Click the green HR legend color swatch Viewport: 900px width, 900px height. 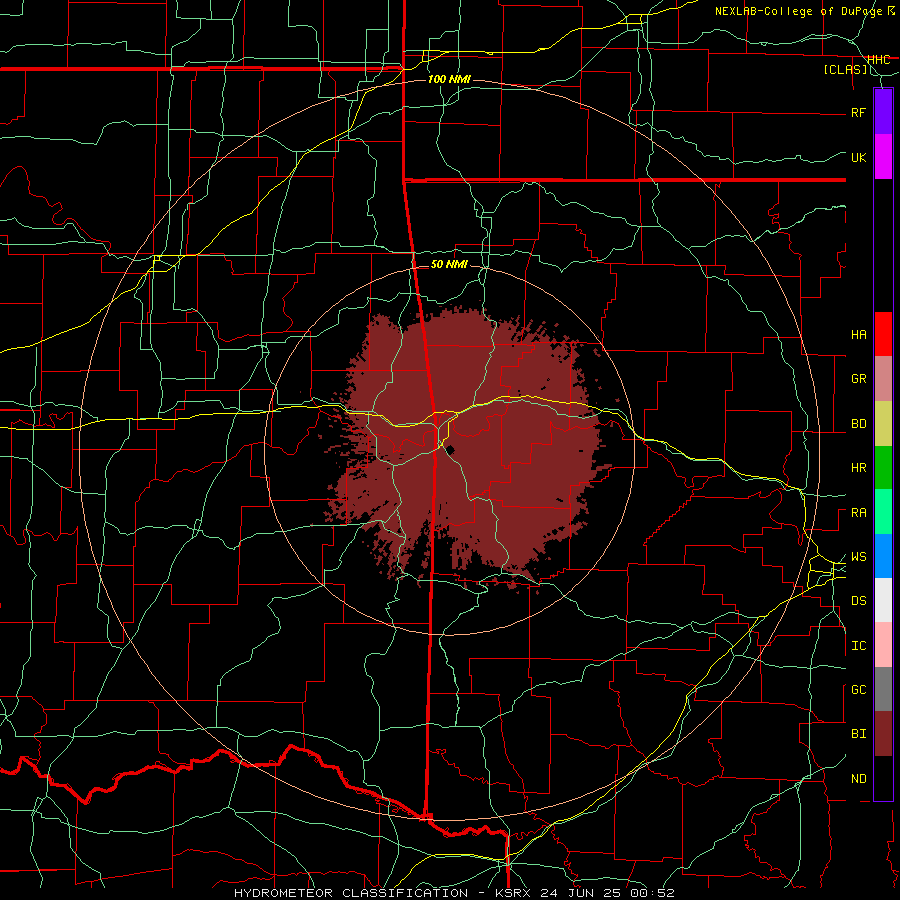pyautogui.click(x=883, y=468)
